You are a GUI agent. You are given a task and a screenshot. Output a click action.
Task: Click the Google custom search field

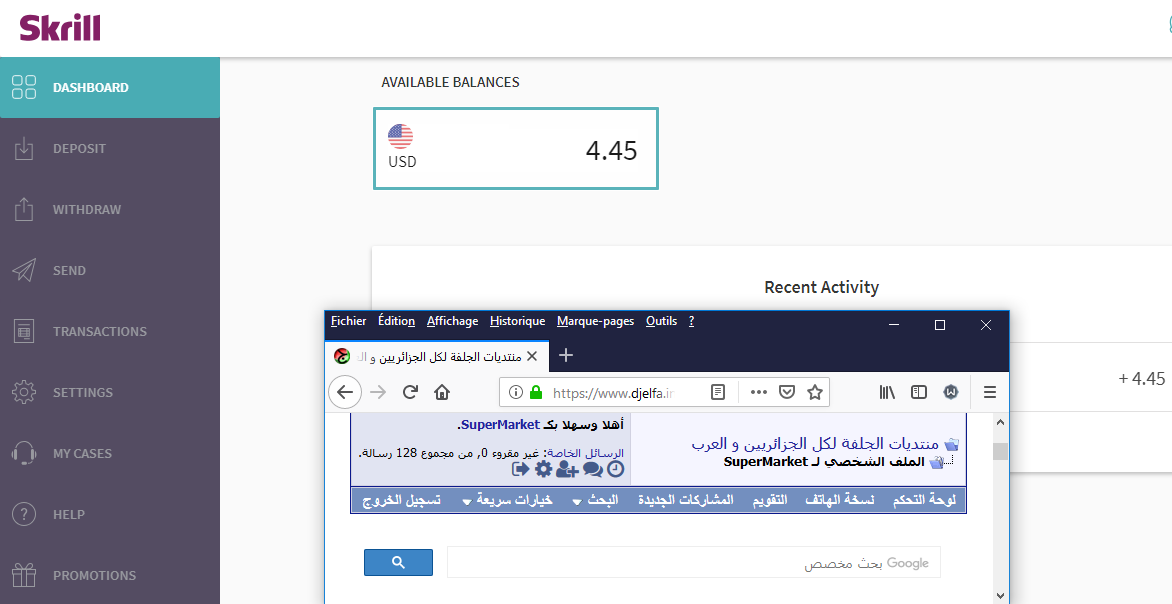pyautogui.click(x=694, y=562)
